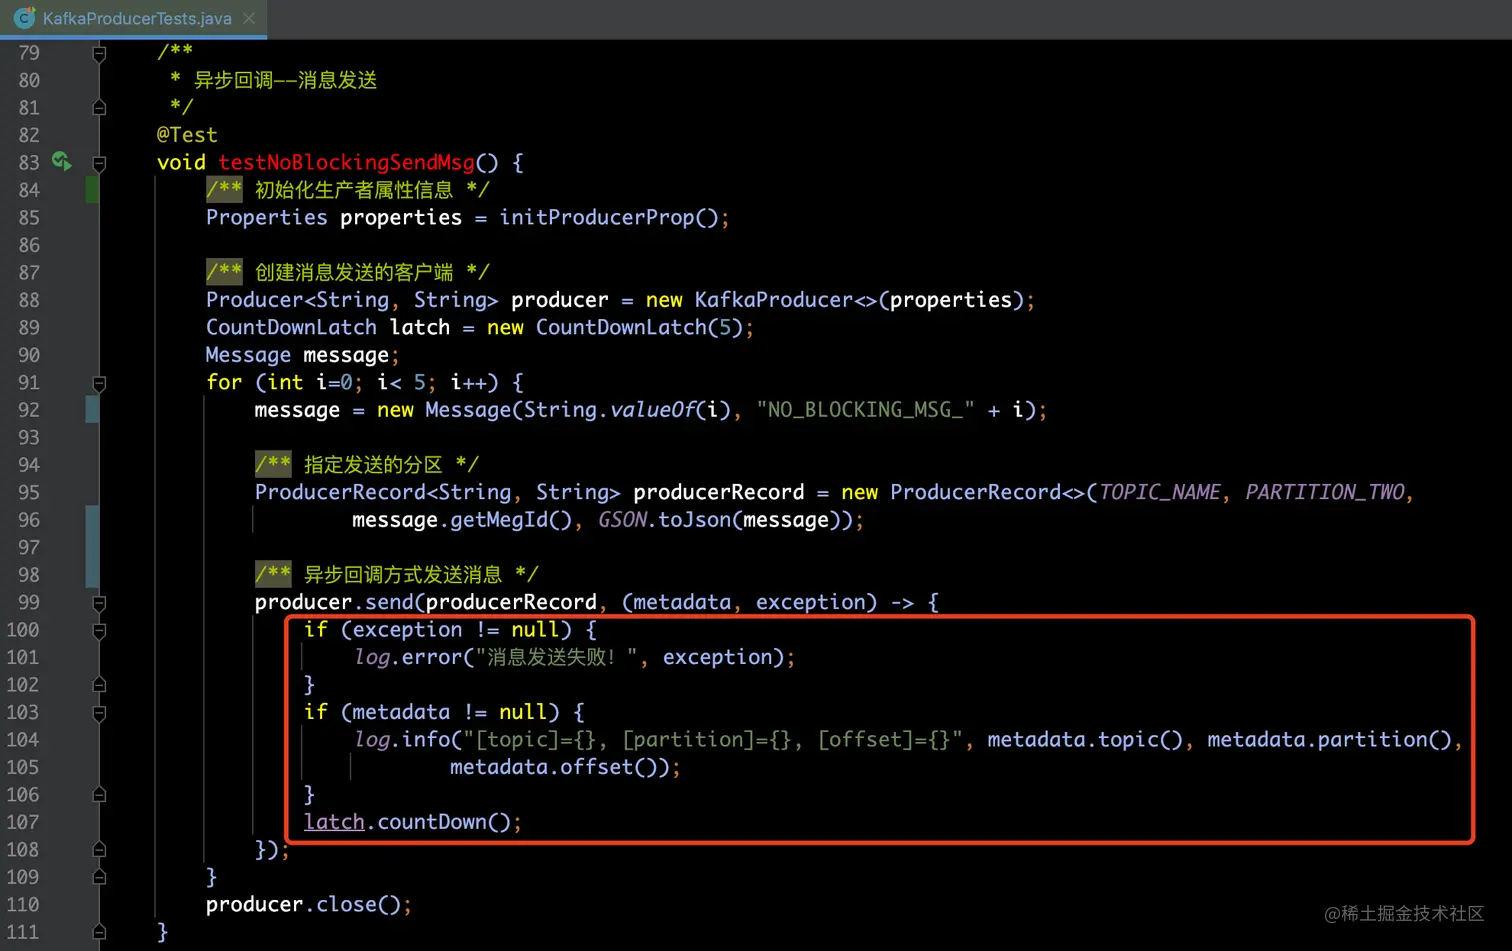Click the fold end marker at line 106
1512x951 pixels.
(99, 795)
